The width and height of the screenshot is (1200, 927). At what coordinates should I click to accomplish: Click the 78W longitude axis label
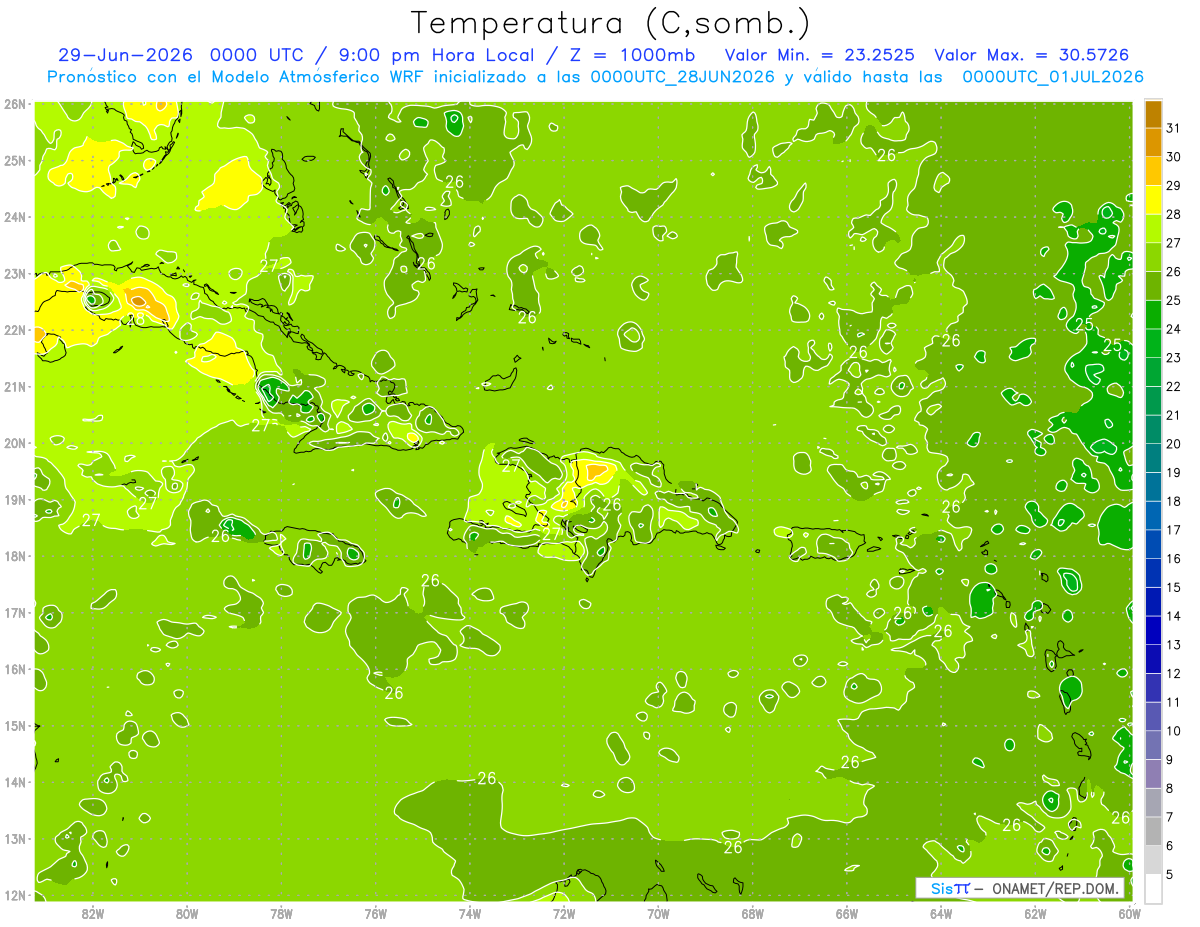281,912
